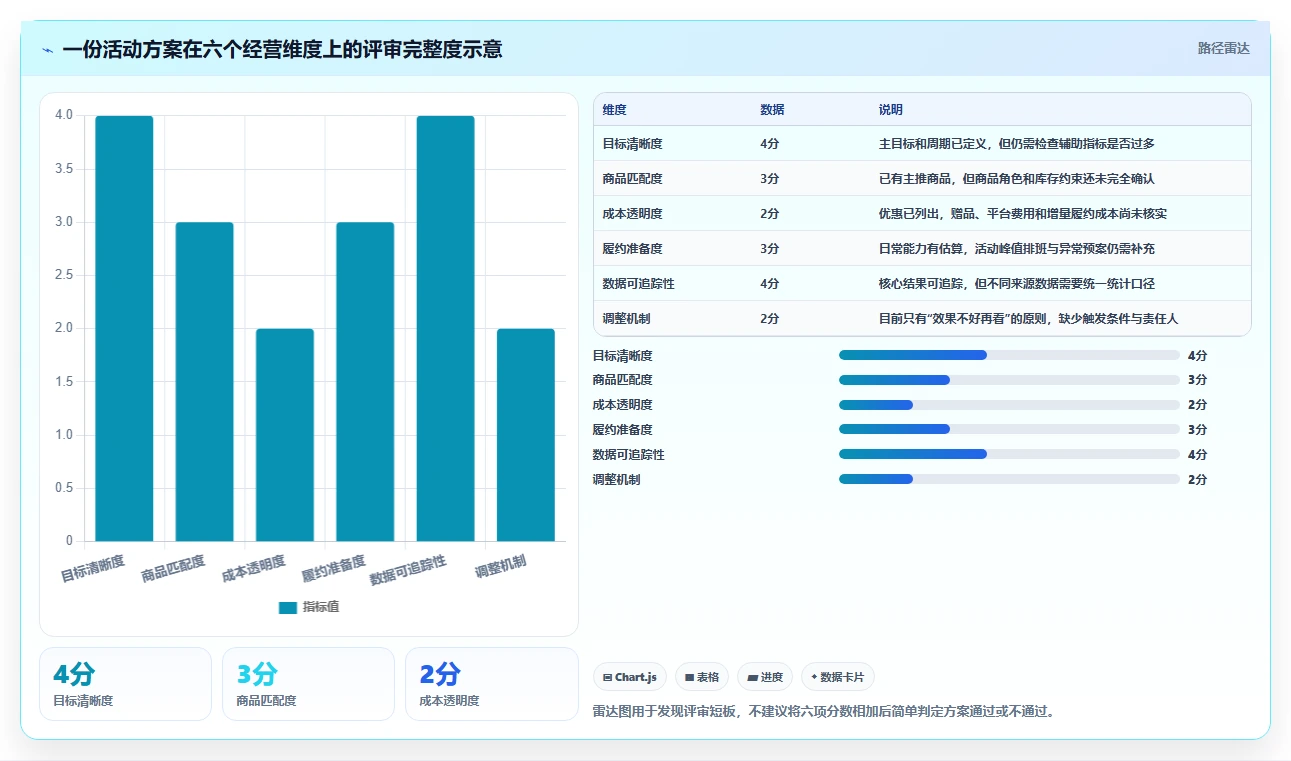This screenshot has width=1291, height=761.
Task: Click the 目标清晰度 bar in chart
Action: pyautogui.click(x=124, y=328)
